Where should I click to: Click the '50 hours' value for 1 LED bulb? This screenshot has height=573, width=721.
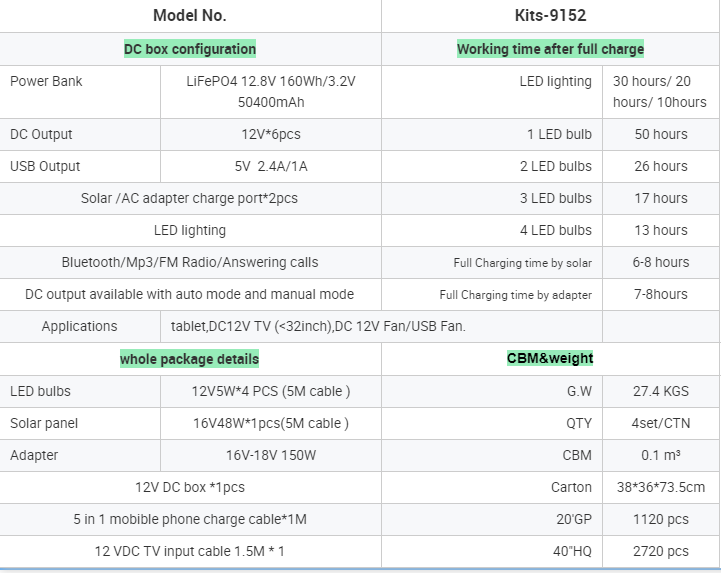tap(661, 134)
